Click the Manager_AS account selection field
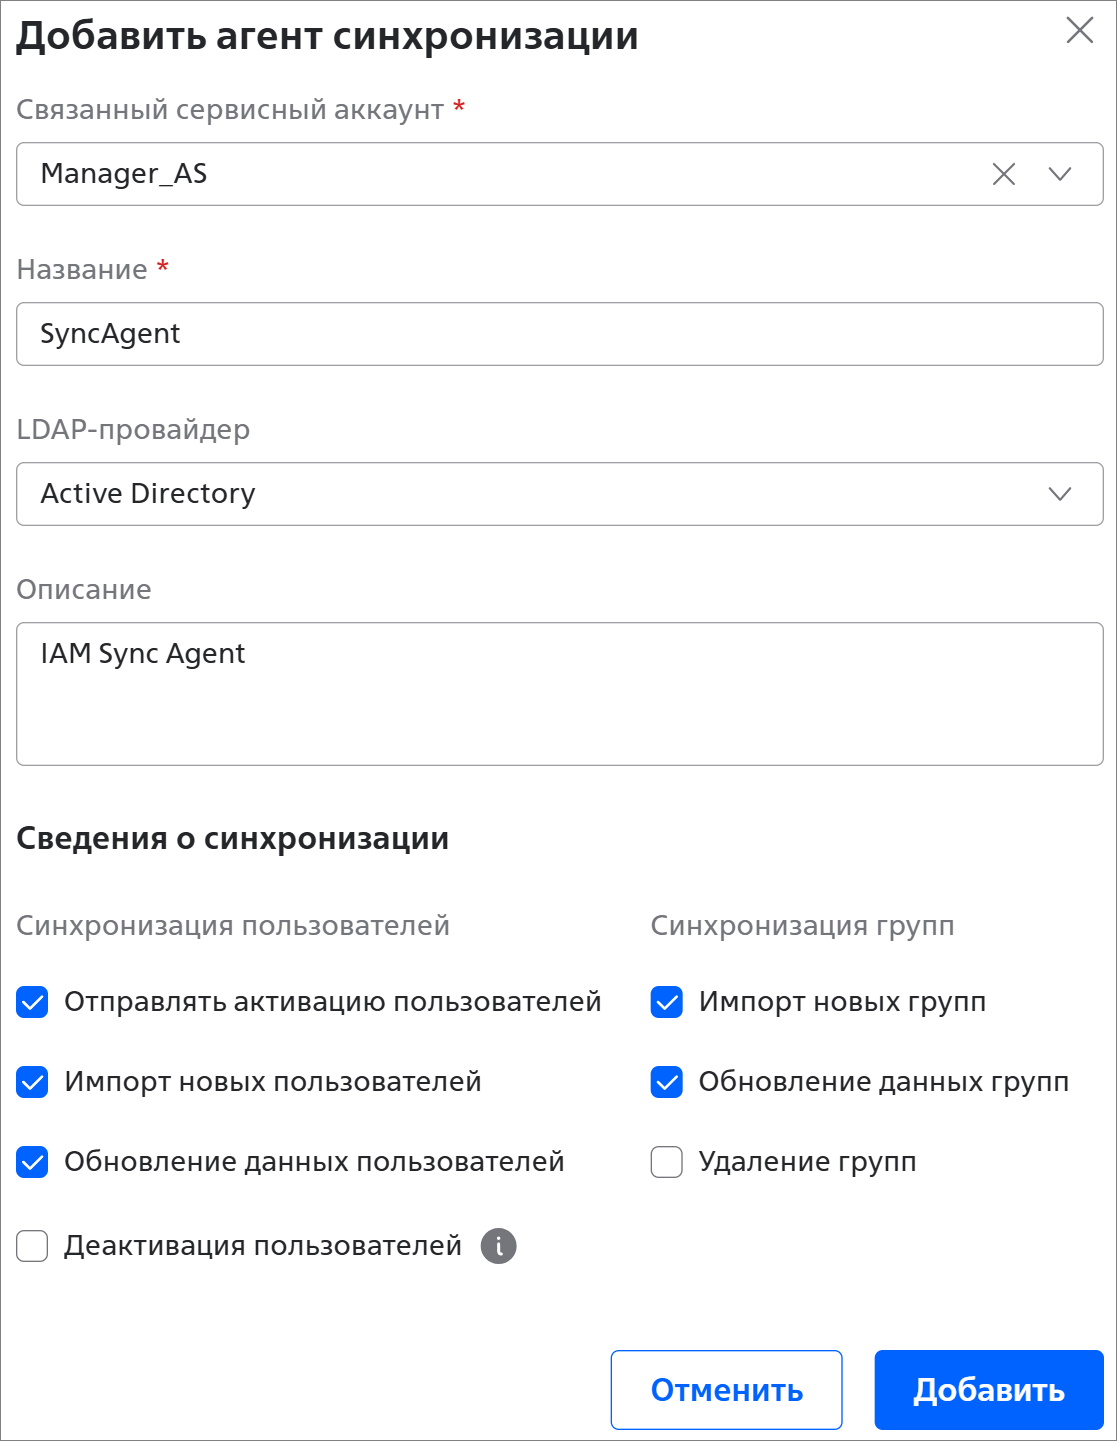This screenshot has width=1117, height=1441. (x=500, y=174)
